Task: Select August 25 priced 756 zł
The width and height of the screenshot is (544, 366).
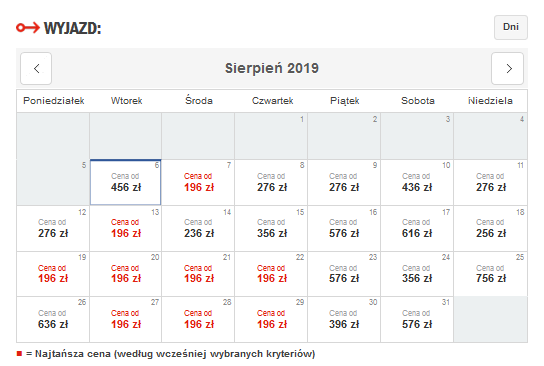Action: (x=490, y=274)
